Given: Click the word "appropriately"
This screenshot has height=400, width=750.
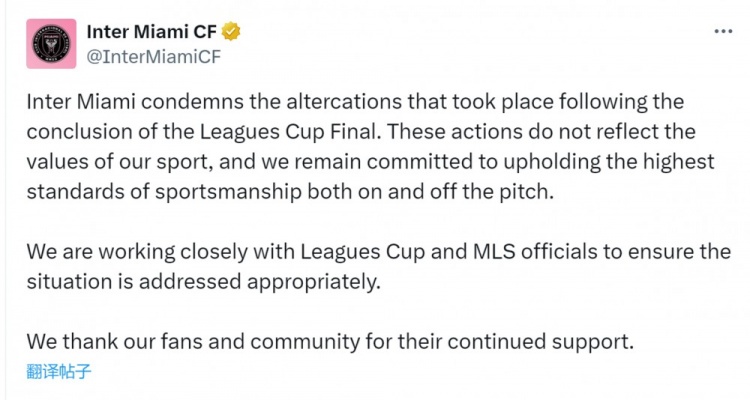Looking at the screenshot, I should [316, 281].
